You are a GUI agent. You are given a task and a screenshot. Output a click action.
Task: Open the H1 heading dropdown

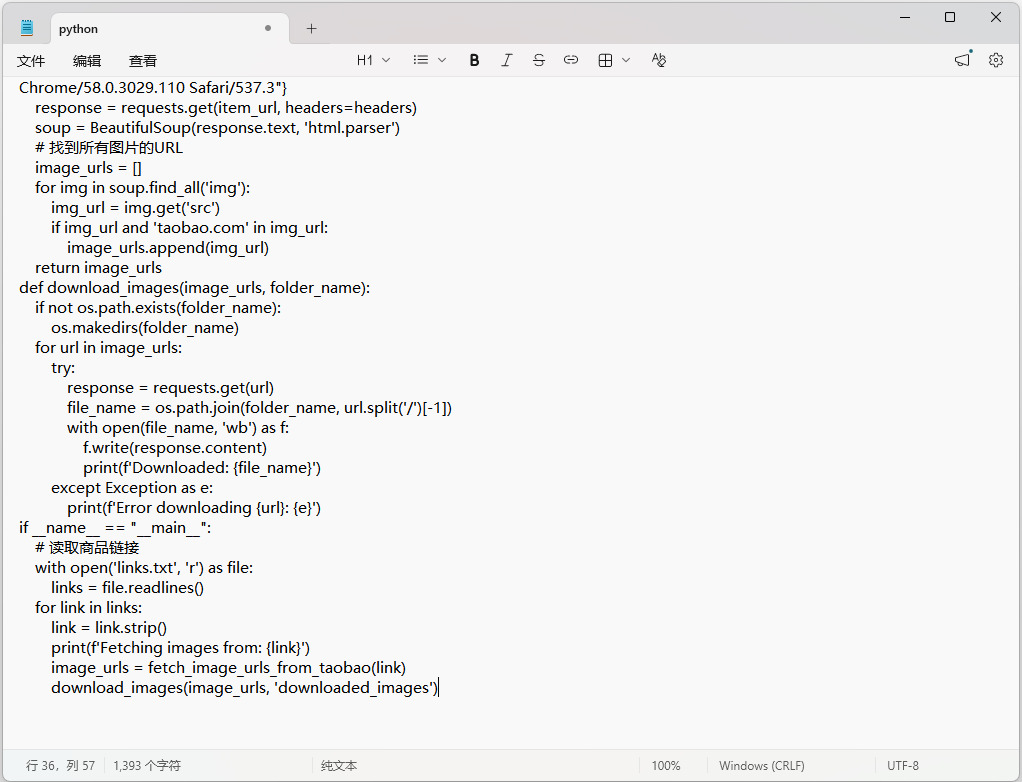click(373, 60)
